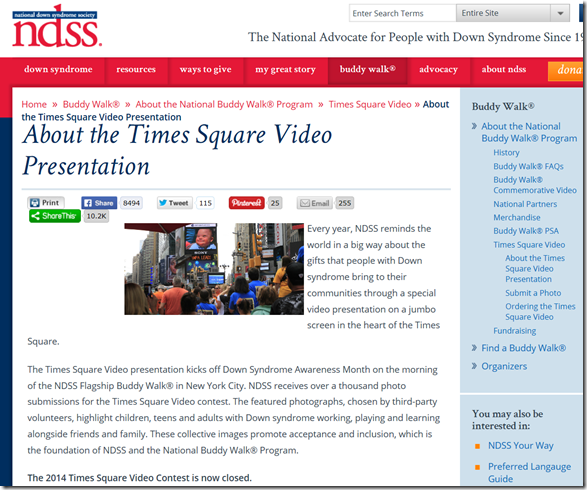Click the NDSS logo
This screenshot has width=587, height=490.
(56, 26)
